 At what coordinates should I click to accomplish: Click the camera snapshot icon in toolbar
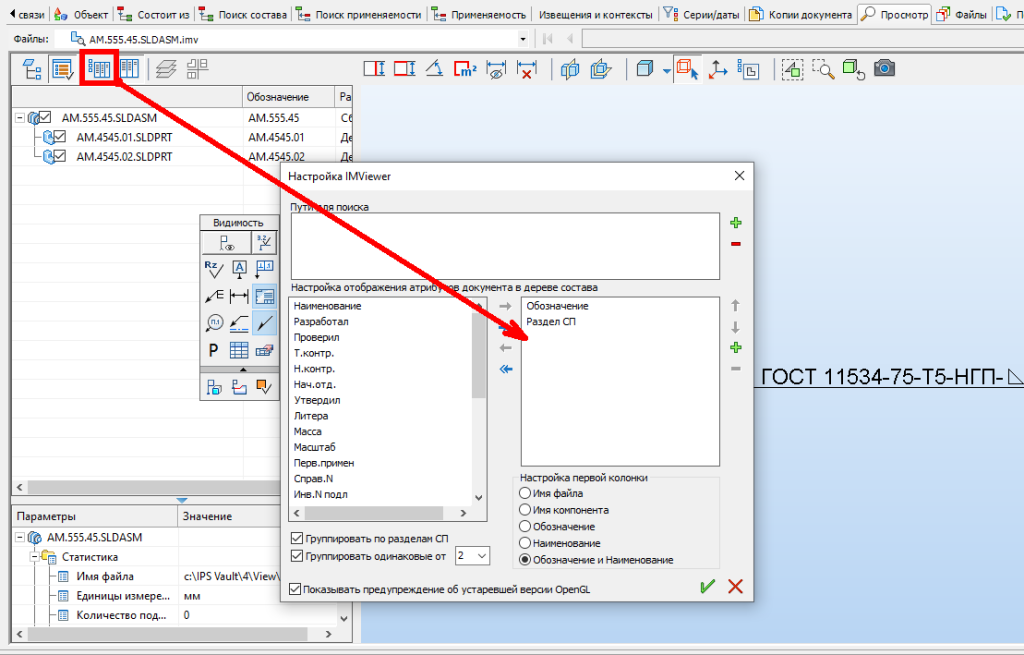884,69
